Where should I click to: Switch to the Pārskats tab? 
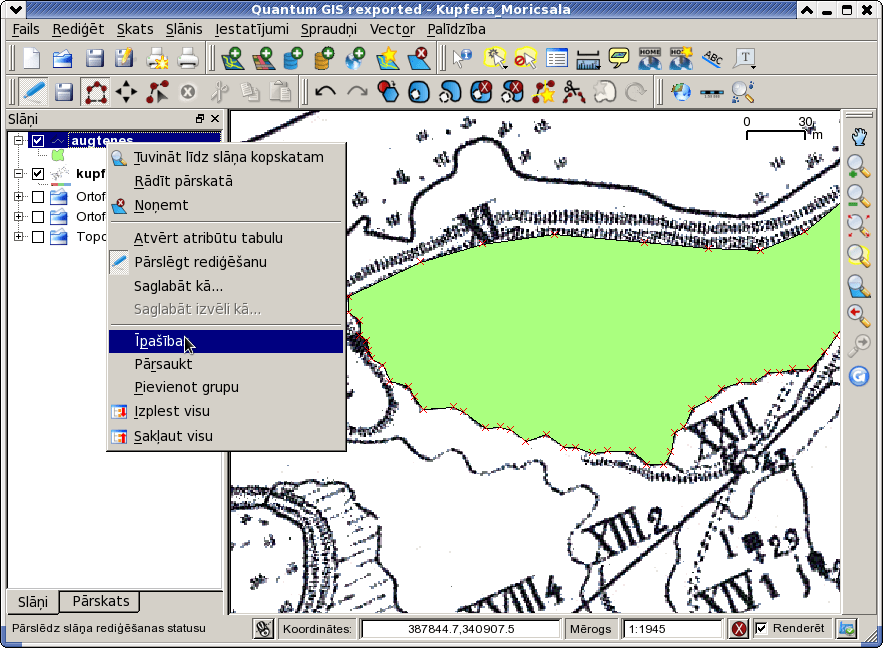coord(100,601)
